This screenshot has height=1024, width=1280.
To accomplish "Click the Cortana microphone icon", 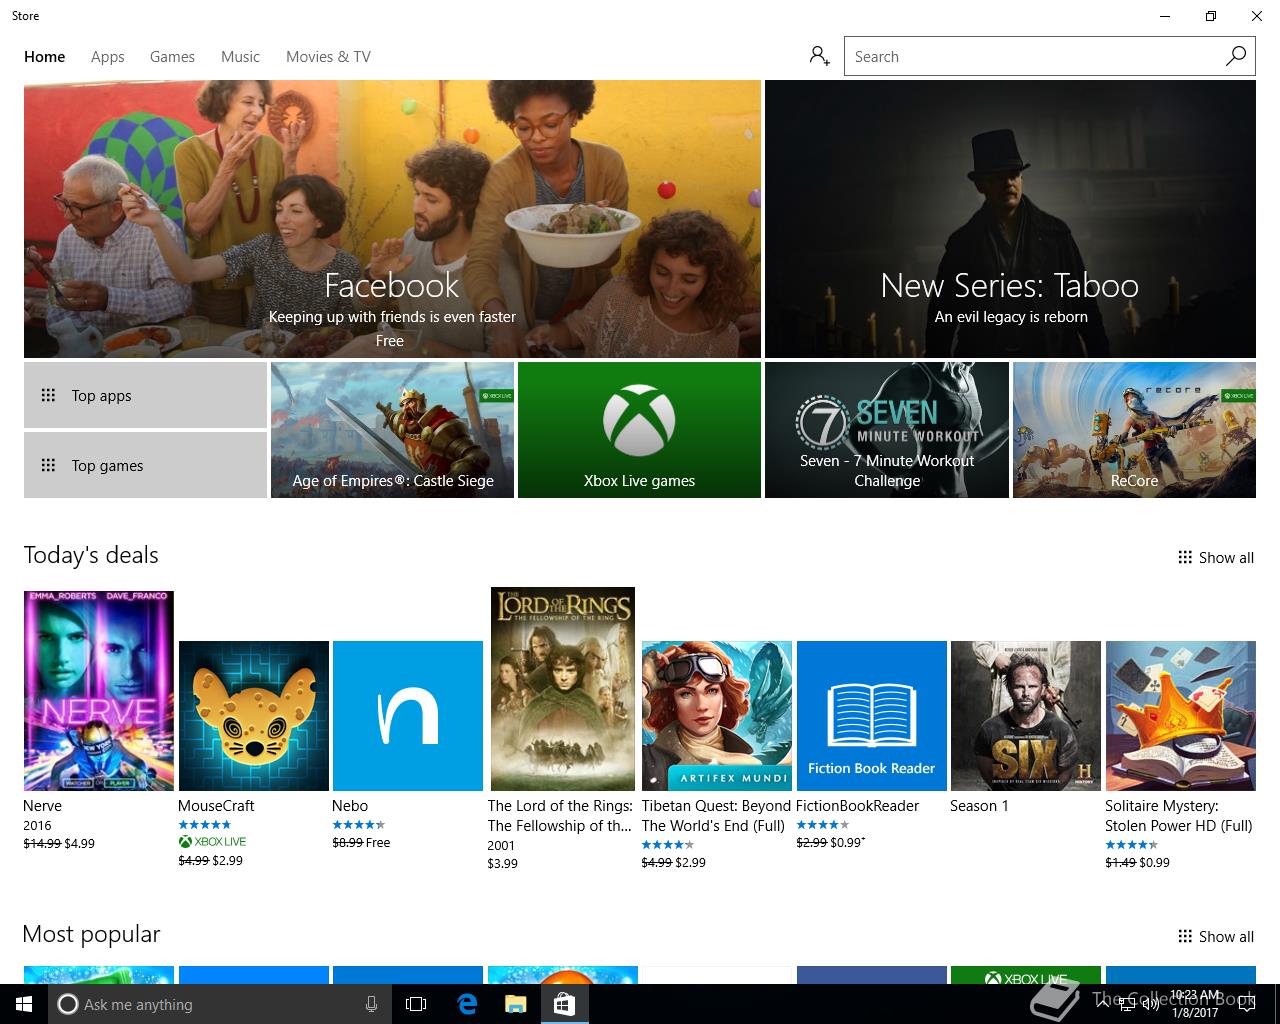I will 371,1004.
